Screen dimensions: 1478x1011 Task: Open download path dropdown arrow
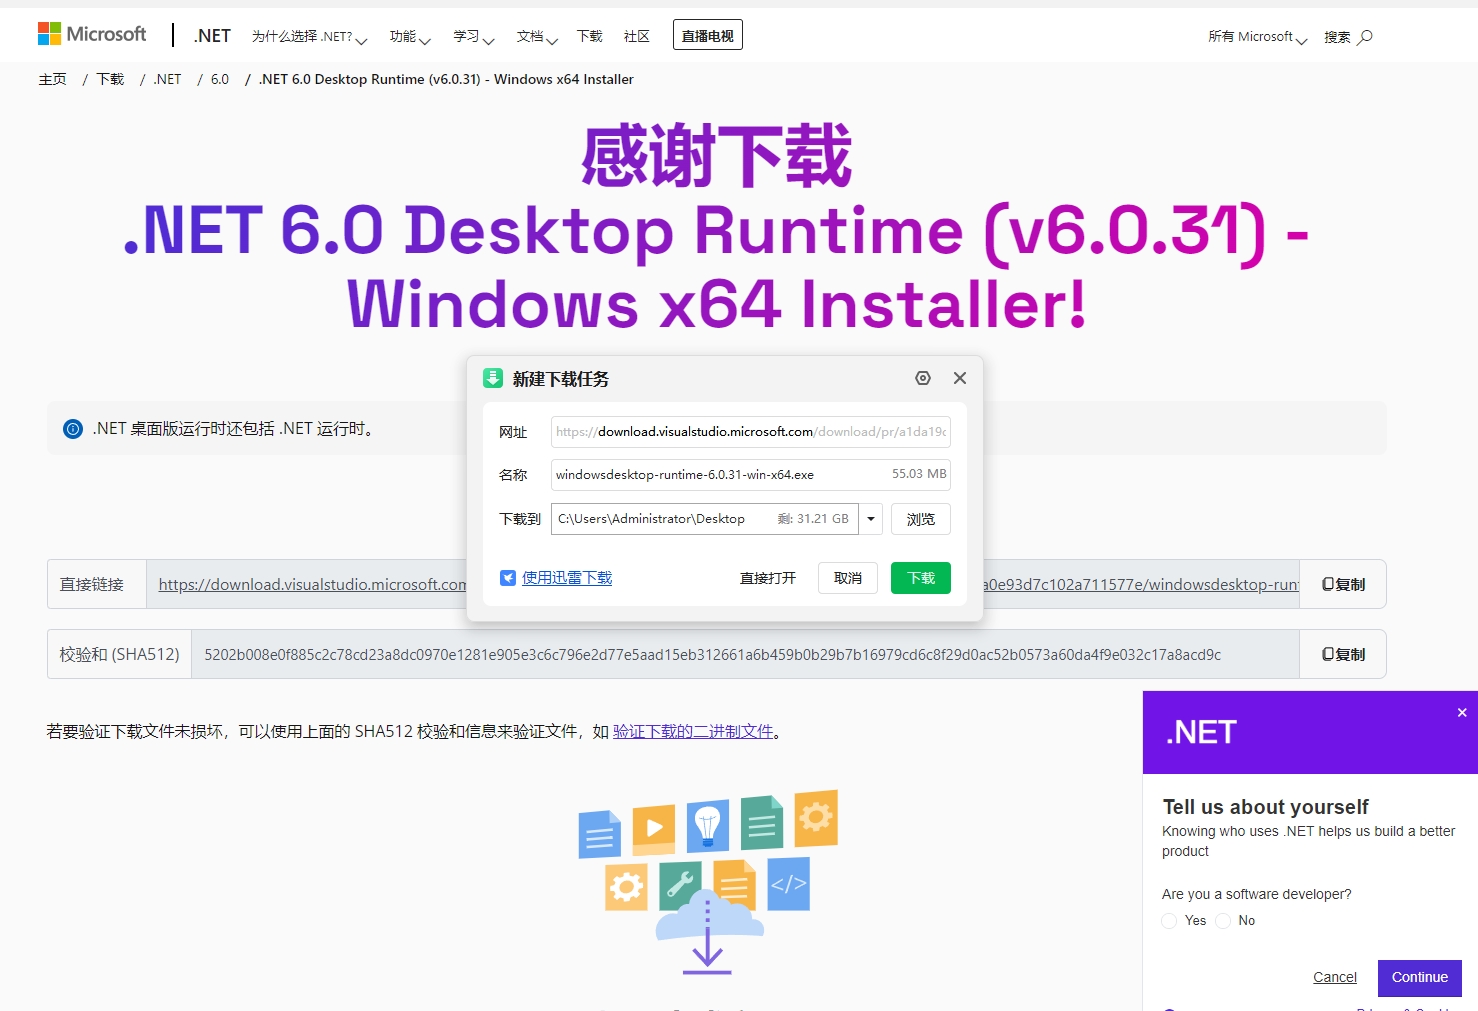pos(871,519)
